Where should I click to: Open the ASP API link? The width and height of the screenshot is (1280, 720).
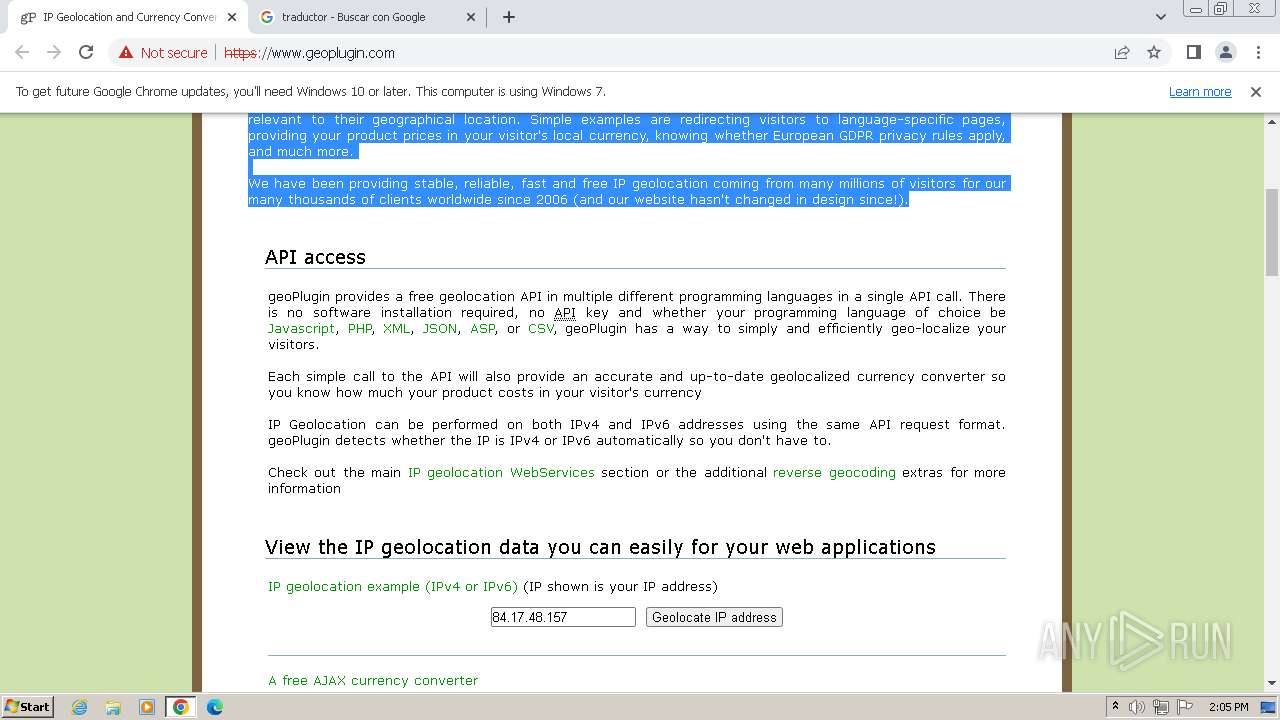[482, 328]
